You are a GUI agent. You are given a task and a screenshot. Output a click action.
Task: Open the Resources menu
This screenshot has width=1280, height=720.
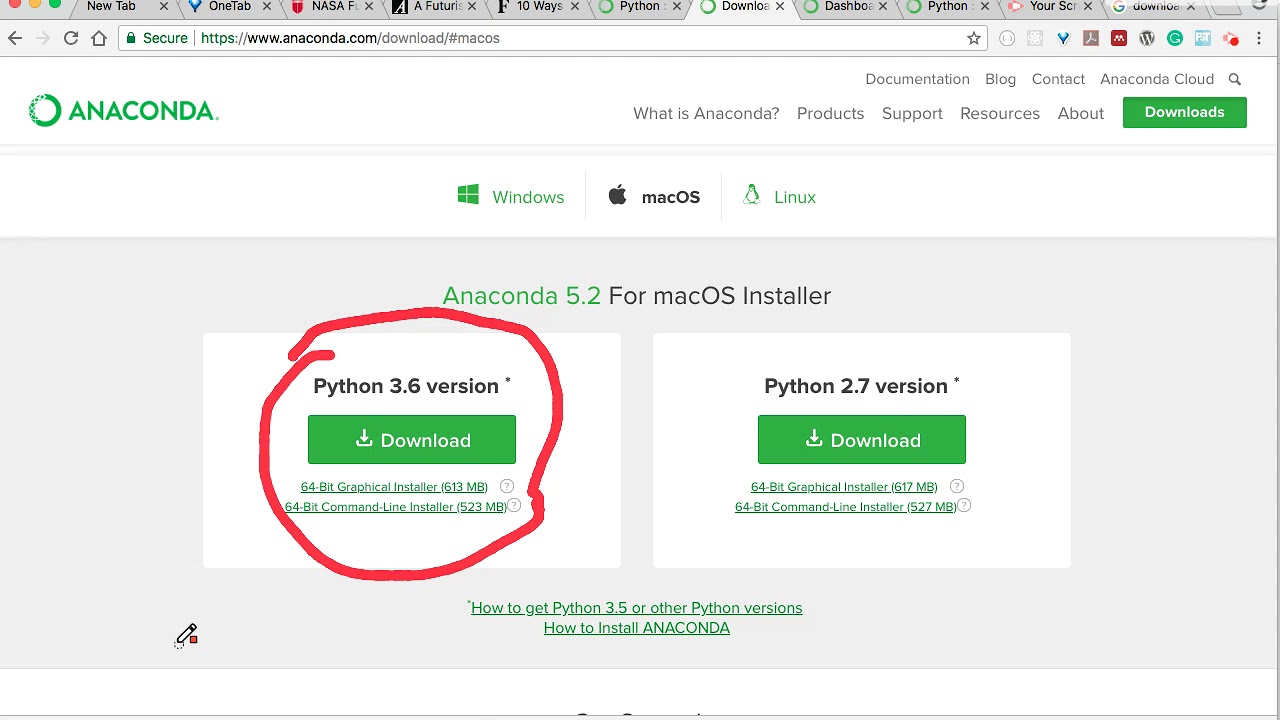click(x=1000, y=113)
